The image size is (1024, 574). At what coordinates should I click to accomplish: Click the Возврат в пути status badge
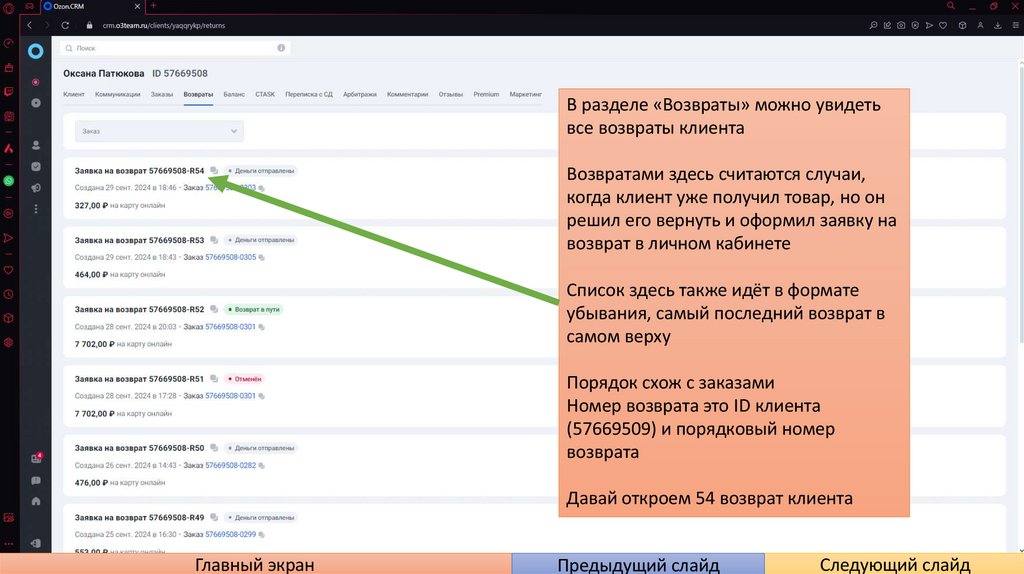pos(253,310)
